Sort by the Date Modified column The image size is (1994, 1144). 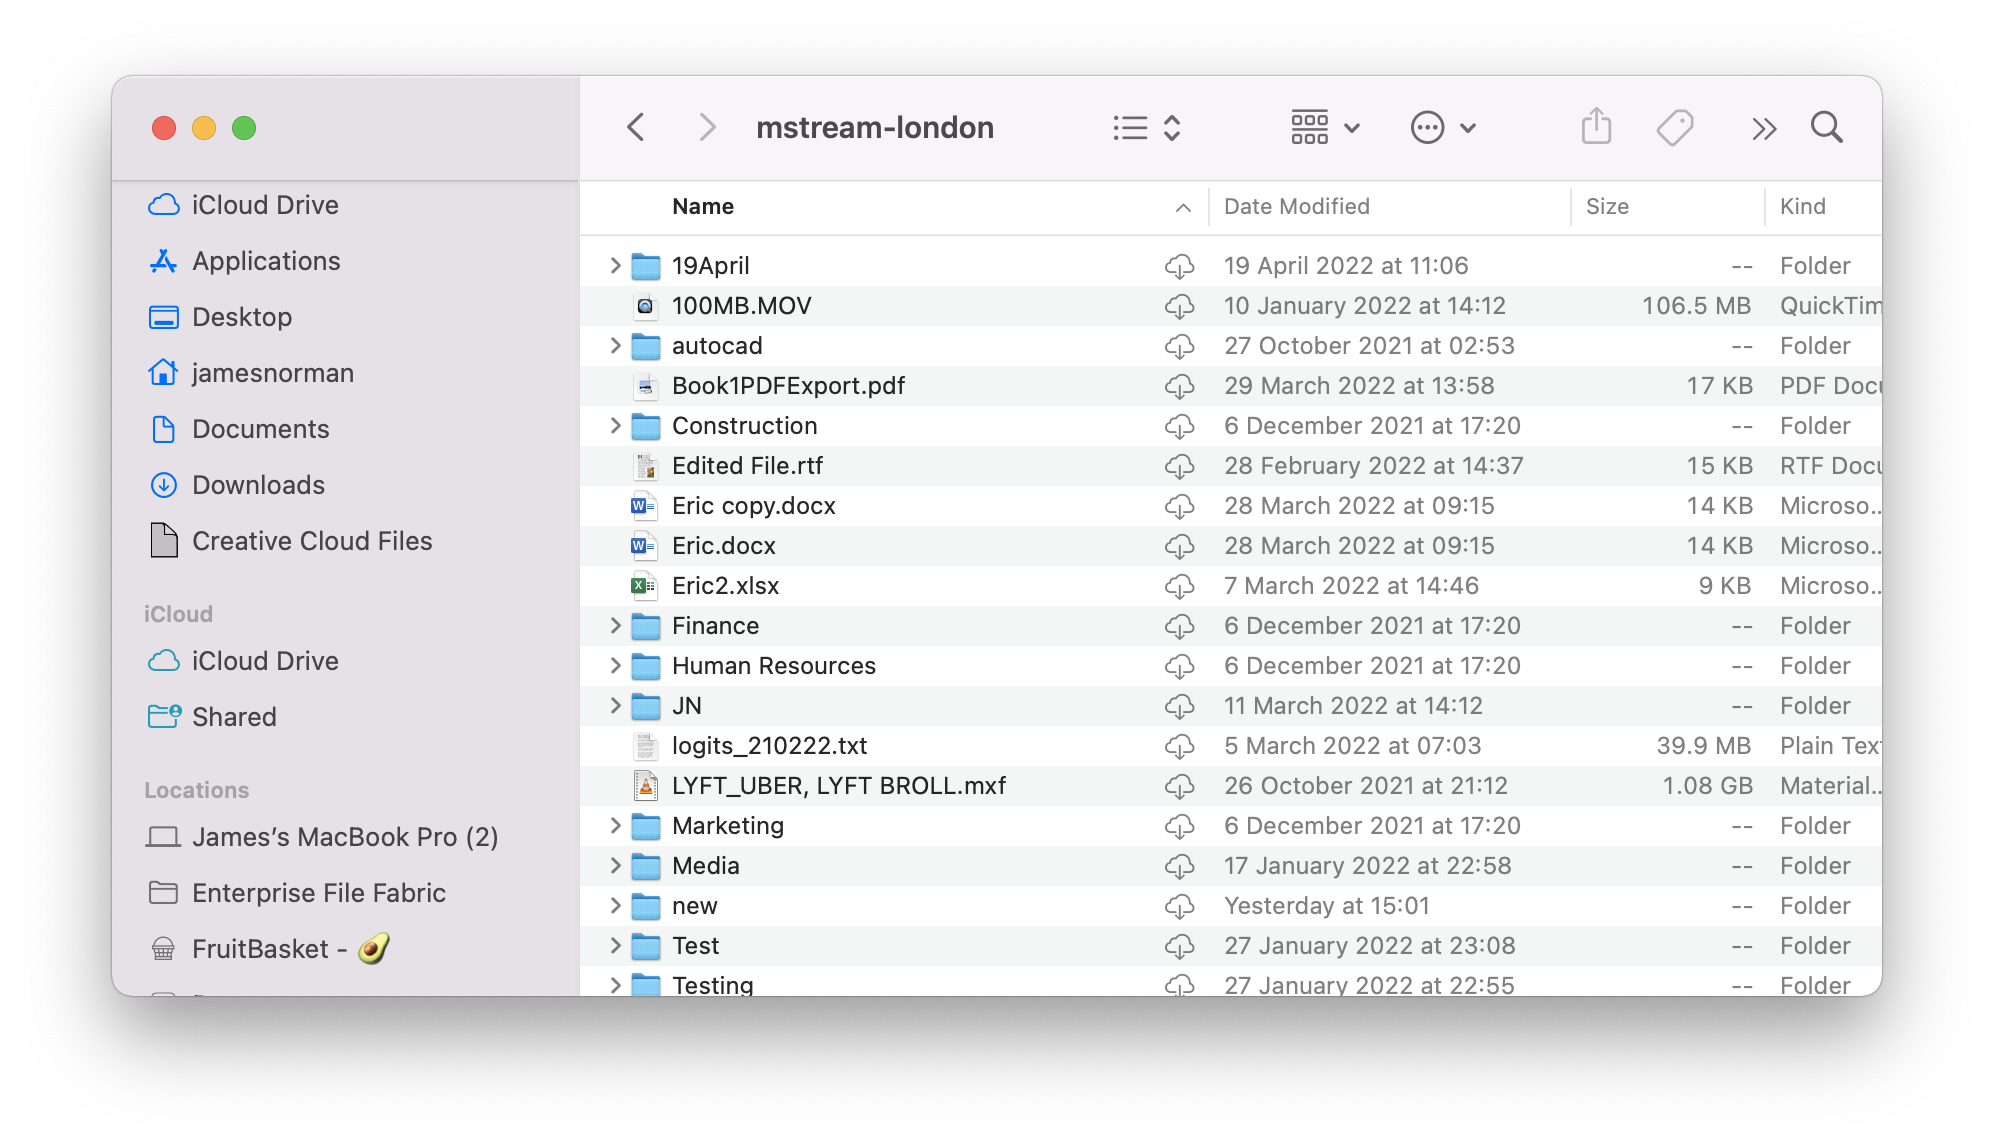coord(1296,207)
